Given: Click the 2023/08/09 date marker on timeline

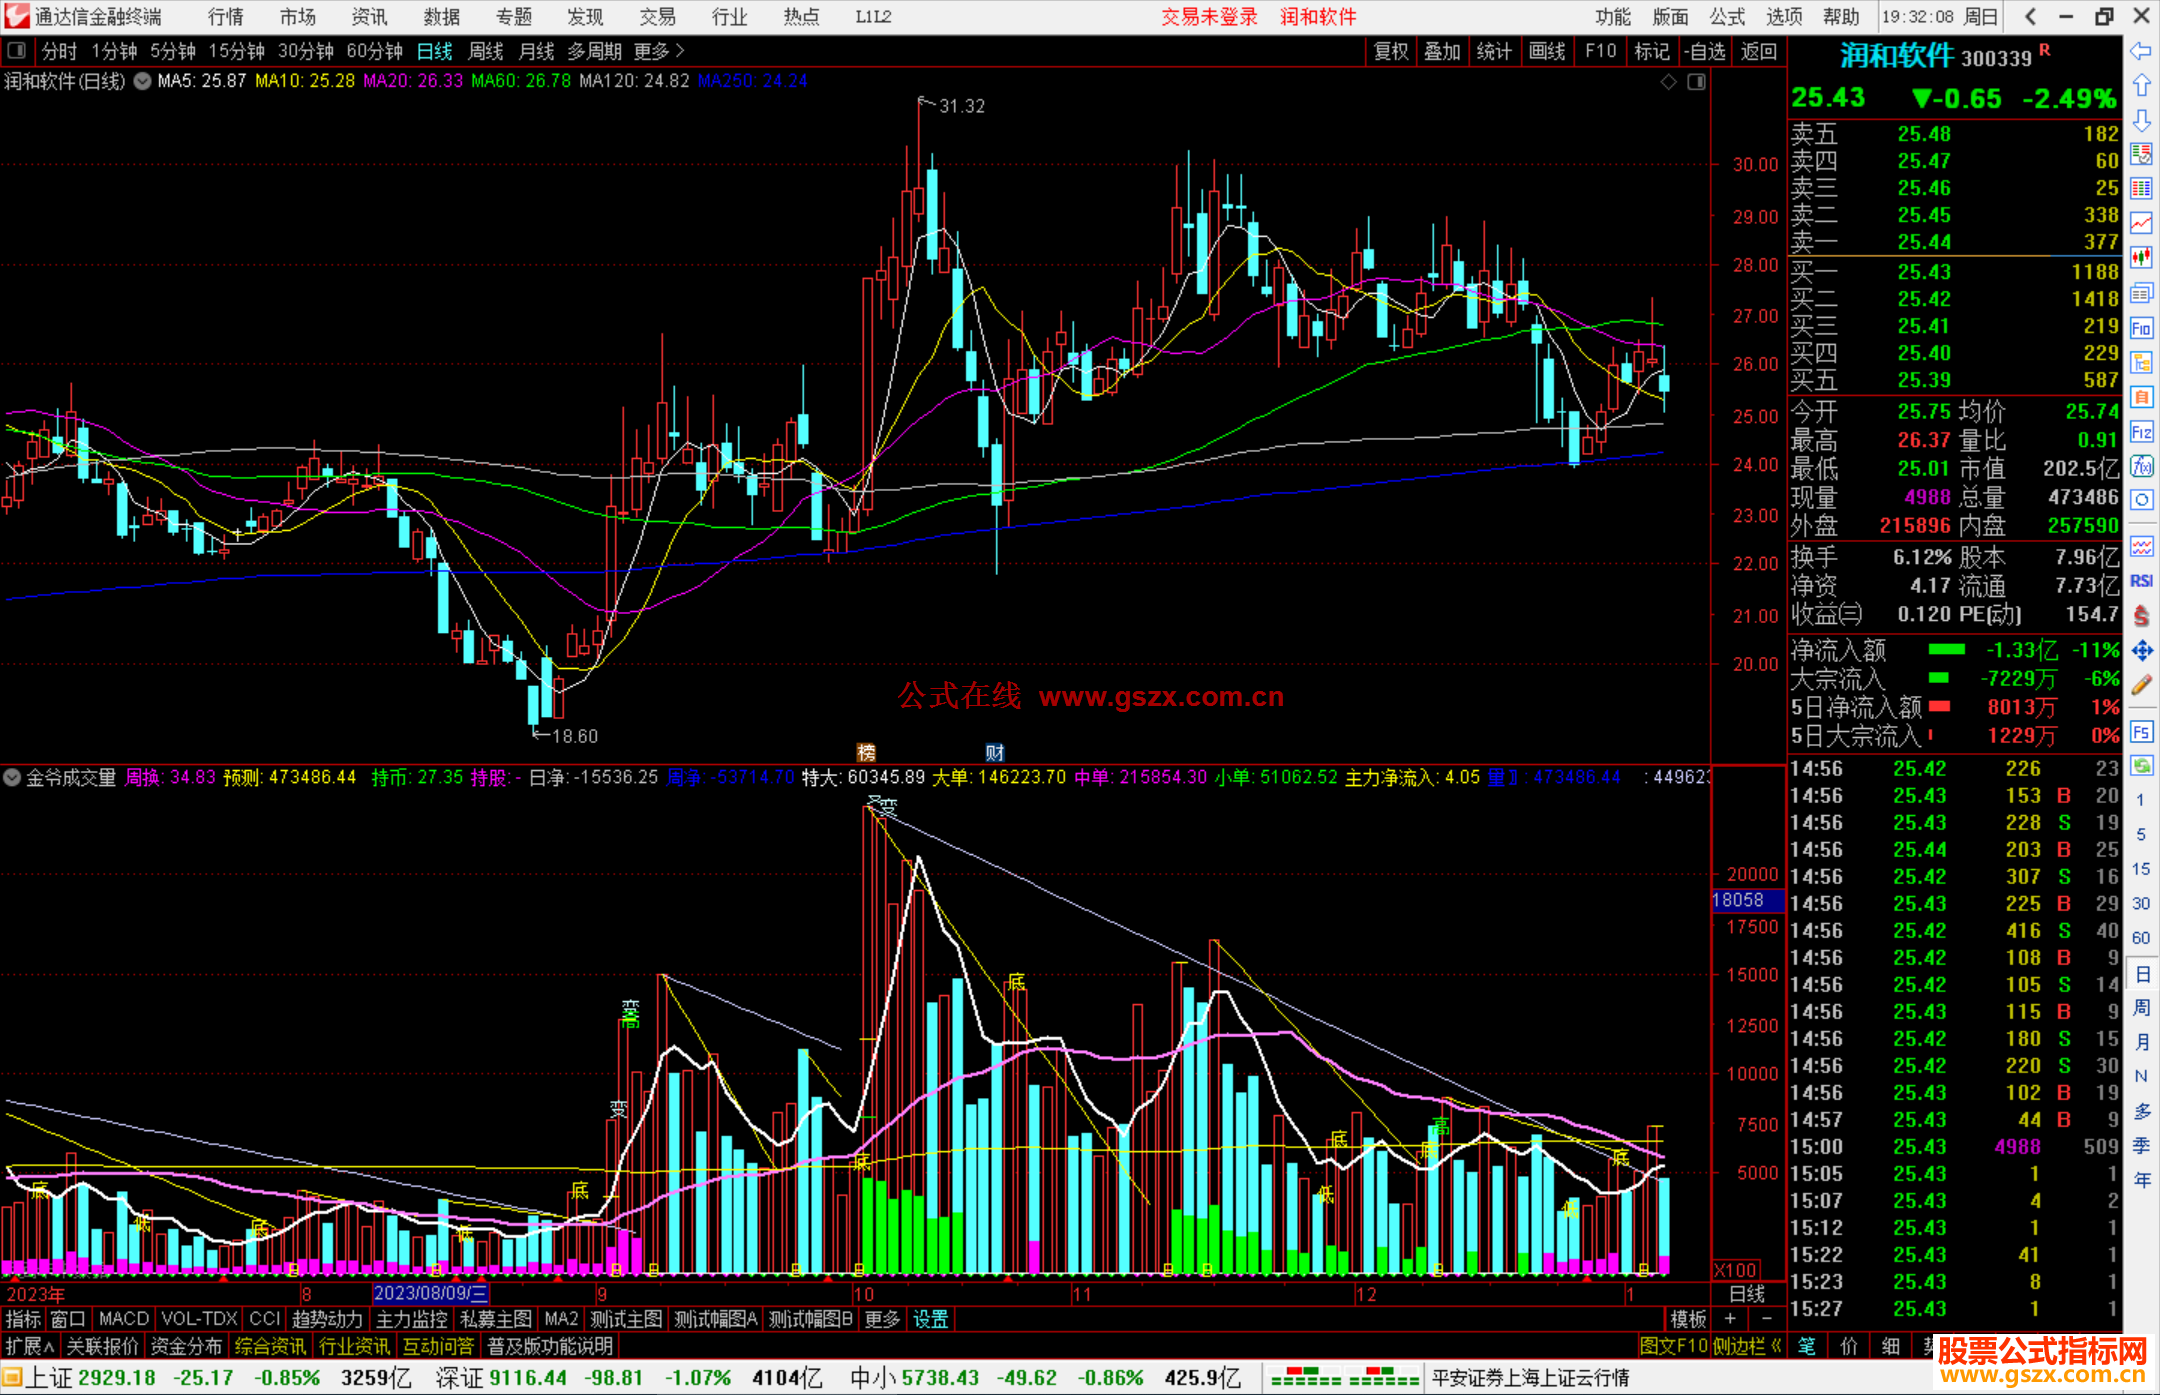Looking at the screenshot, I should [x=430, y=1293].
